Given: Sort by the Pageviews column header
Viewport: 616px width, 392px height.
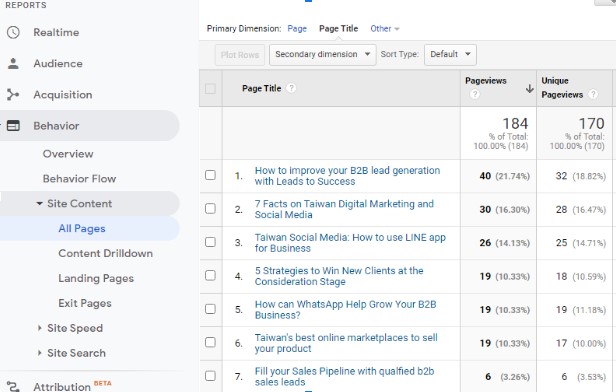Looking at the screenshot, I should [486, 81].
